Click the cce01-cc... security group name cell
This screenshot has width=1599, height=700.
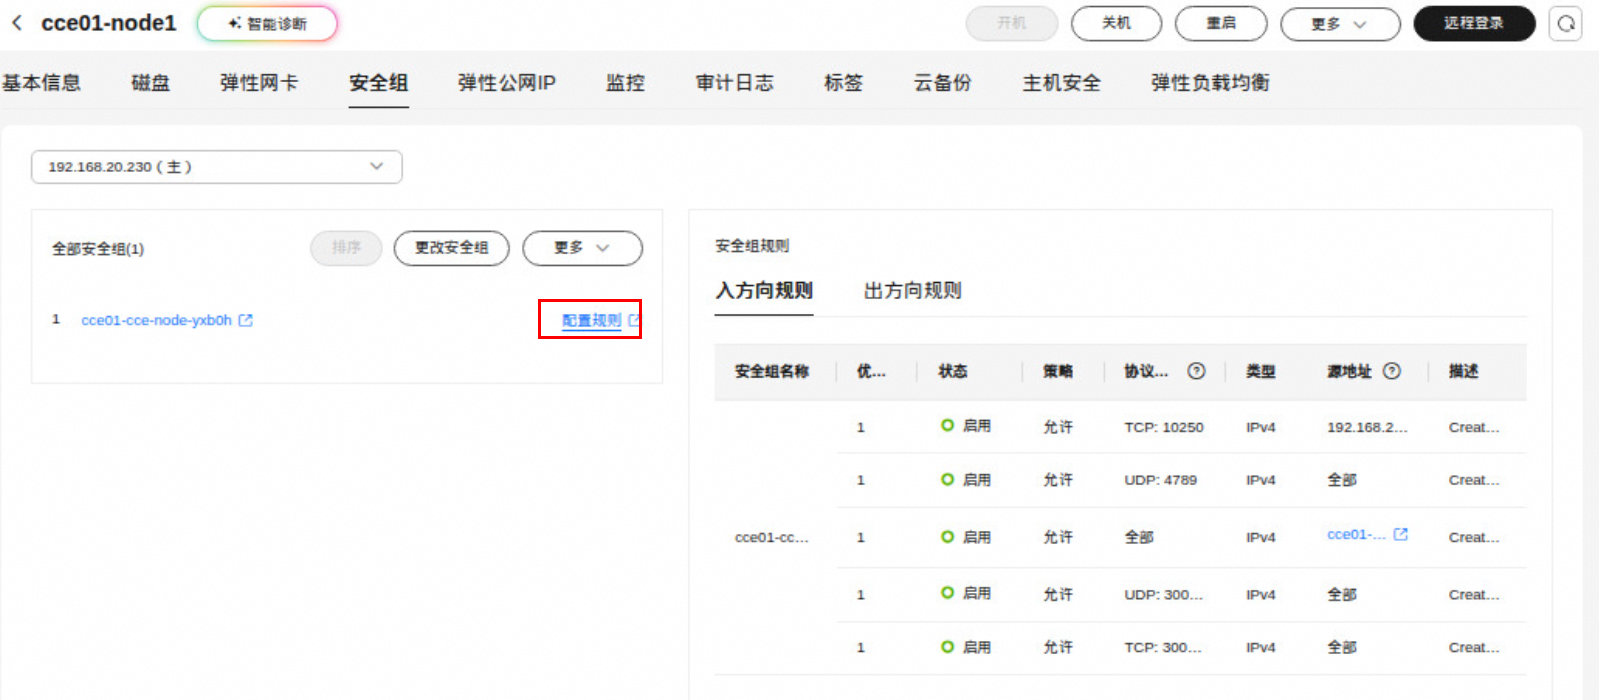[x=772, y=537]
